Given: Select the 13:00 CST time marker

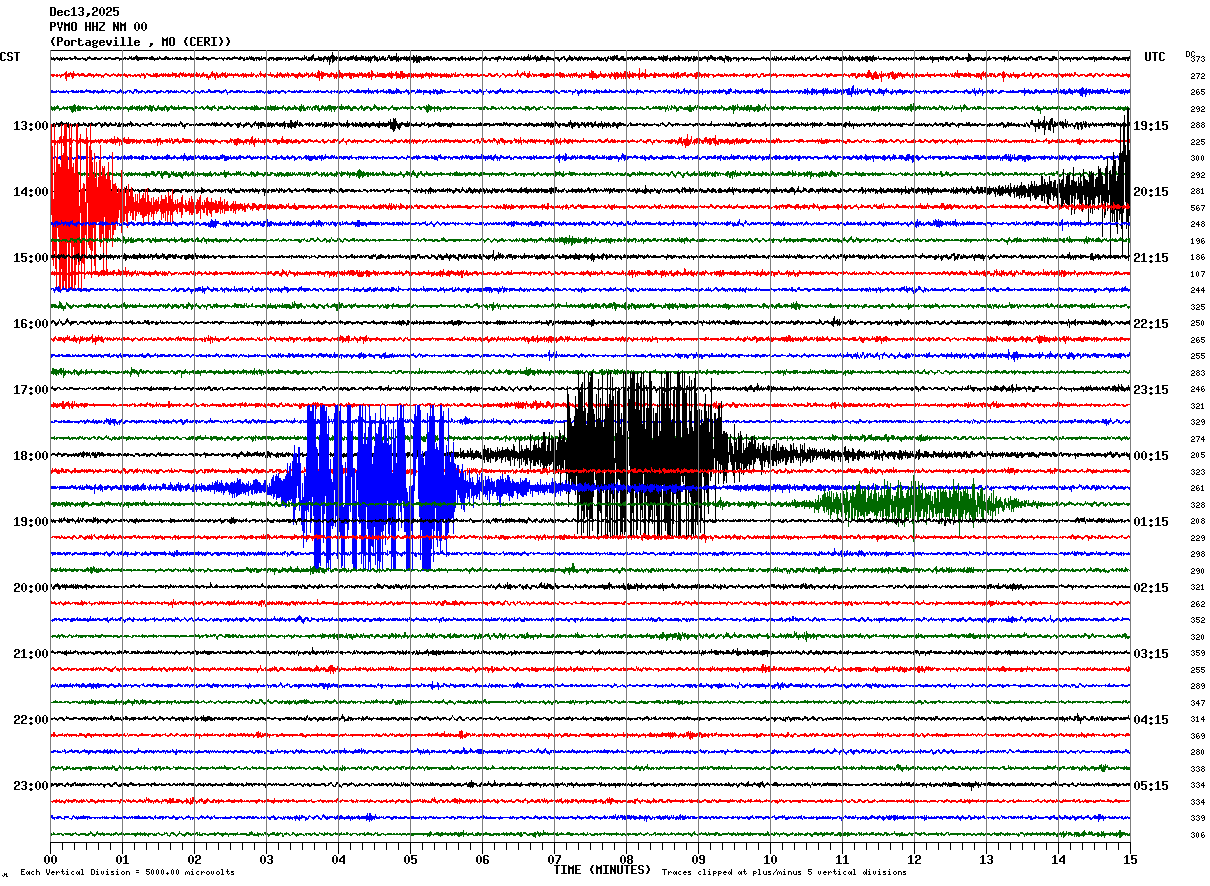Looking at the screenshot, I should tap(31, 126).
